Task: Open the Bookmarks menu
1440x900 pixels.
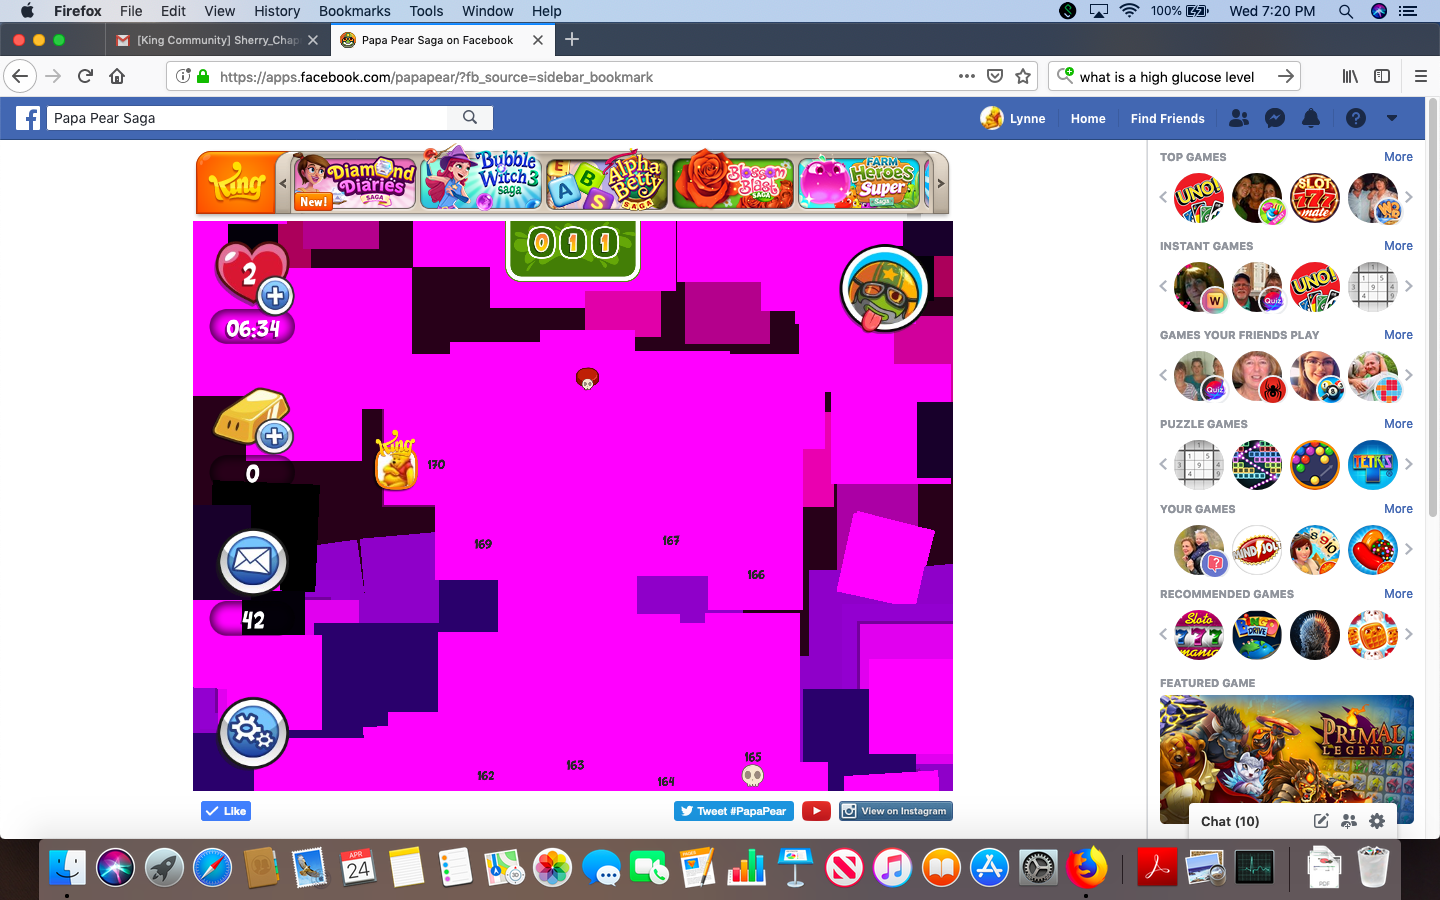Action: point(355,11)
